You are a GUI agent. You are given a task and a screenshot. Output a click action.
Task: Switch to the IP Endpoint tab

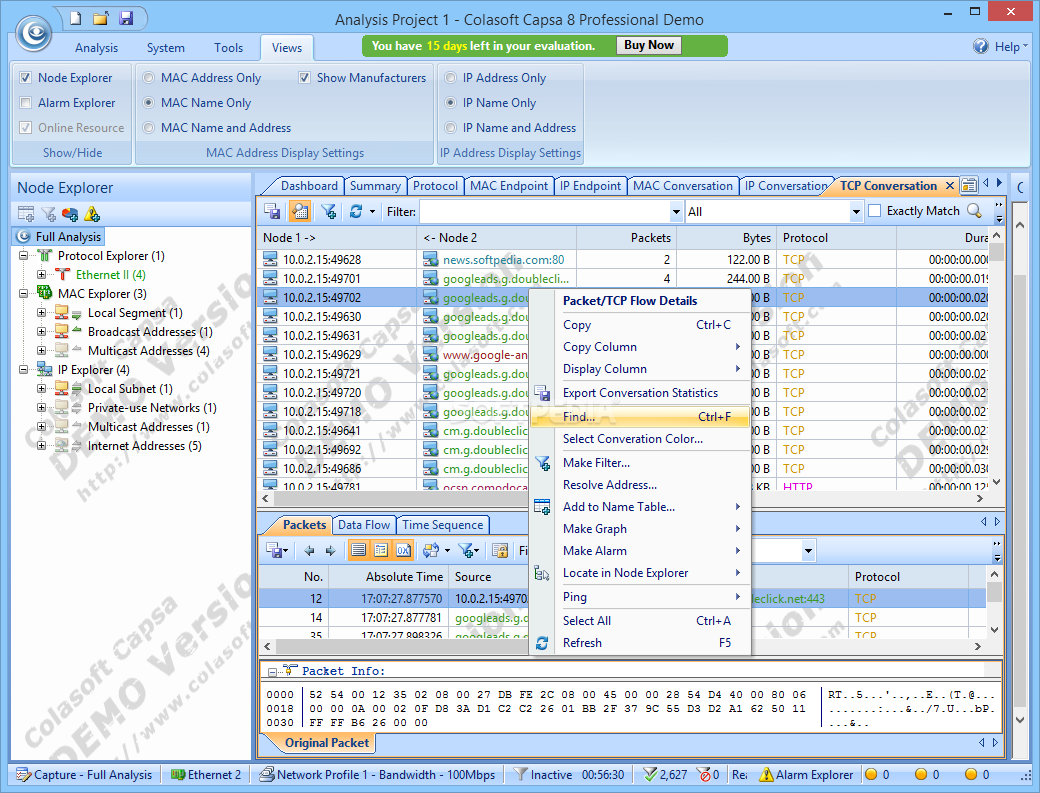(590, 186)
